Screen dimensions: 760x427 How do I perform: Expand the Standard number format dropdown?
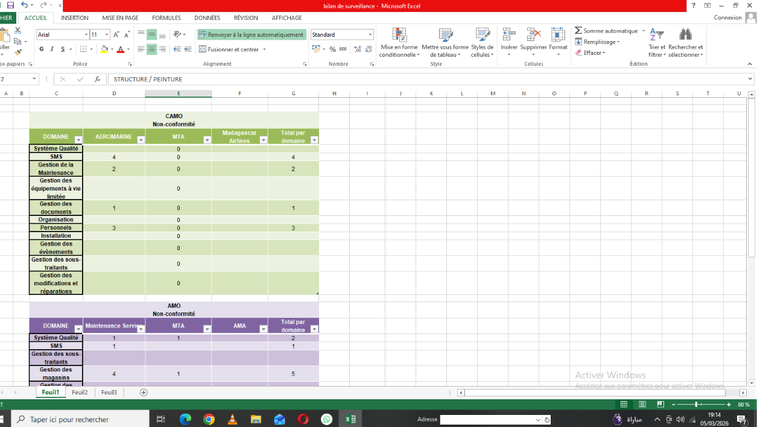pyautogui.click(x=370, y=35)
